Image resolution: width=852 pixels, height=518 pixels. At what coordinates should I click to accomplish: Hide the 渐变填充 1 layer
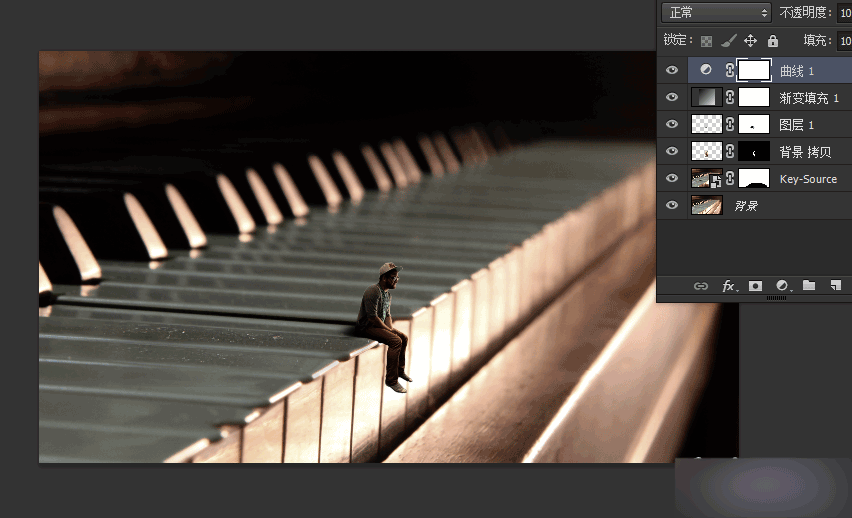[672, 97]
